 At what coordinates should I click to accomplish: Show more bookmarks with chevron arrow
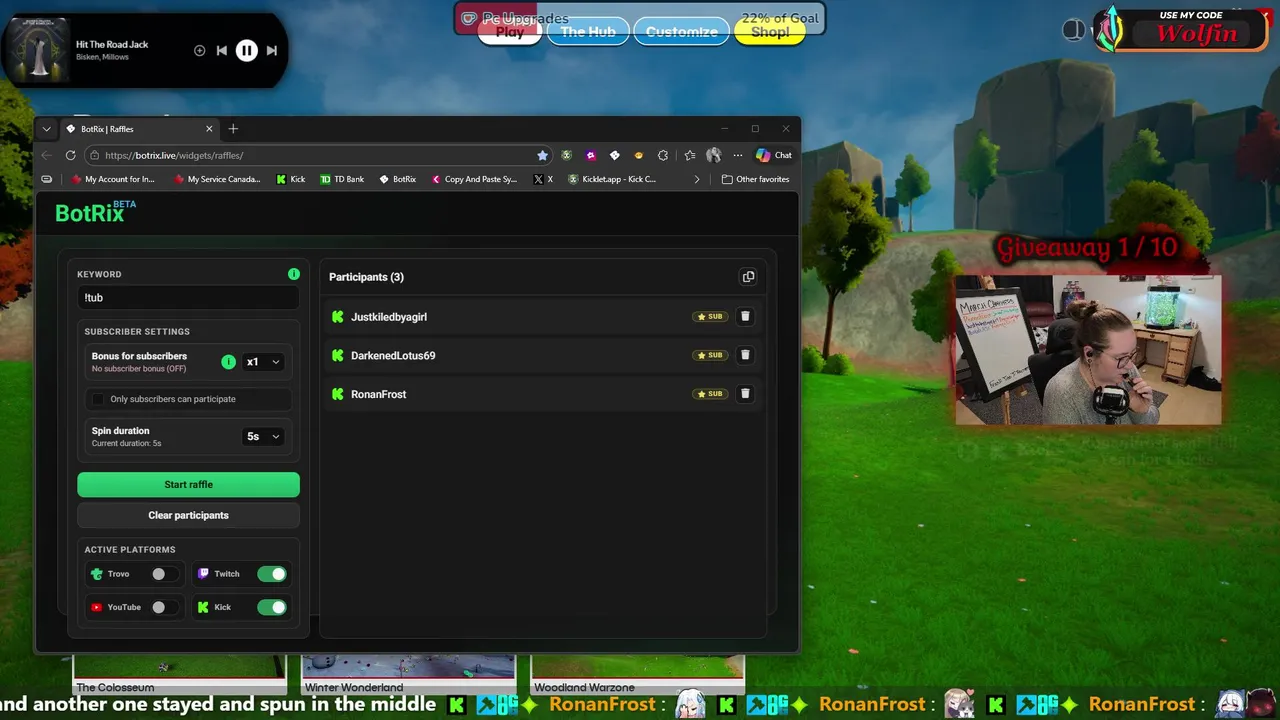pyautogui.click(x=697, y=179)
